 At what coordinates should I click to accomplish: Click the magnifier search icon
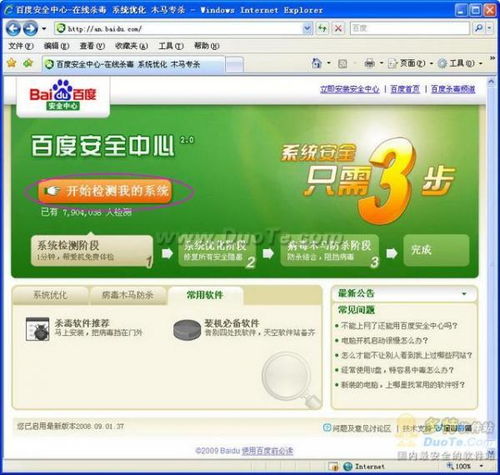(x=479, y=28)
